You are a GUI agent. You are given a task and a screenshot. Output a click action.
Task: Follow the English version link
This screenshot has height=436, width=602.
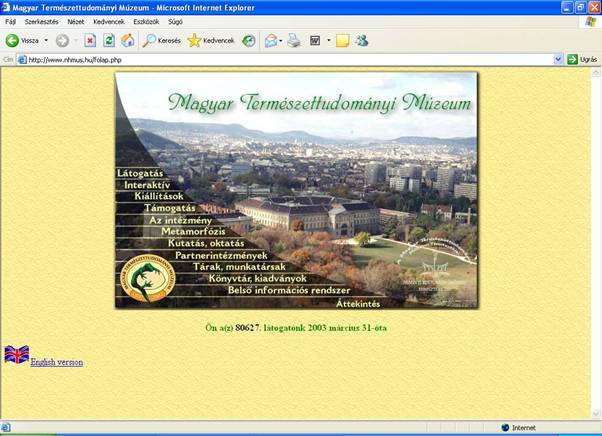click(56, 362)
